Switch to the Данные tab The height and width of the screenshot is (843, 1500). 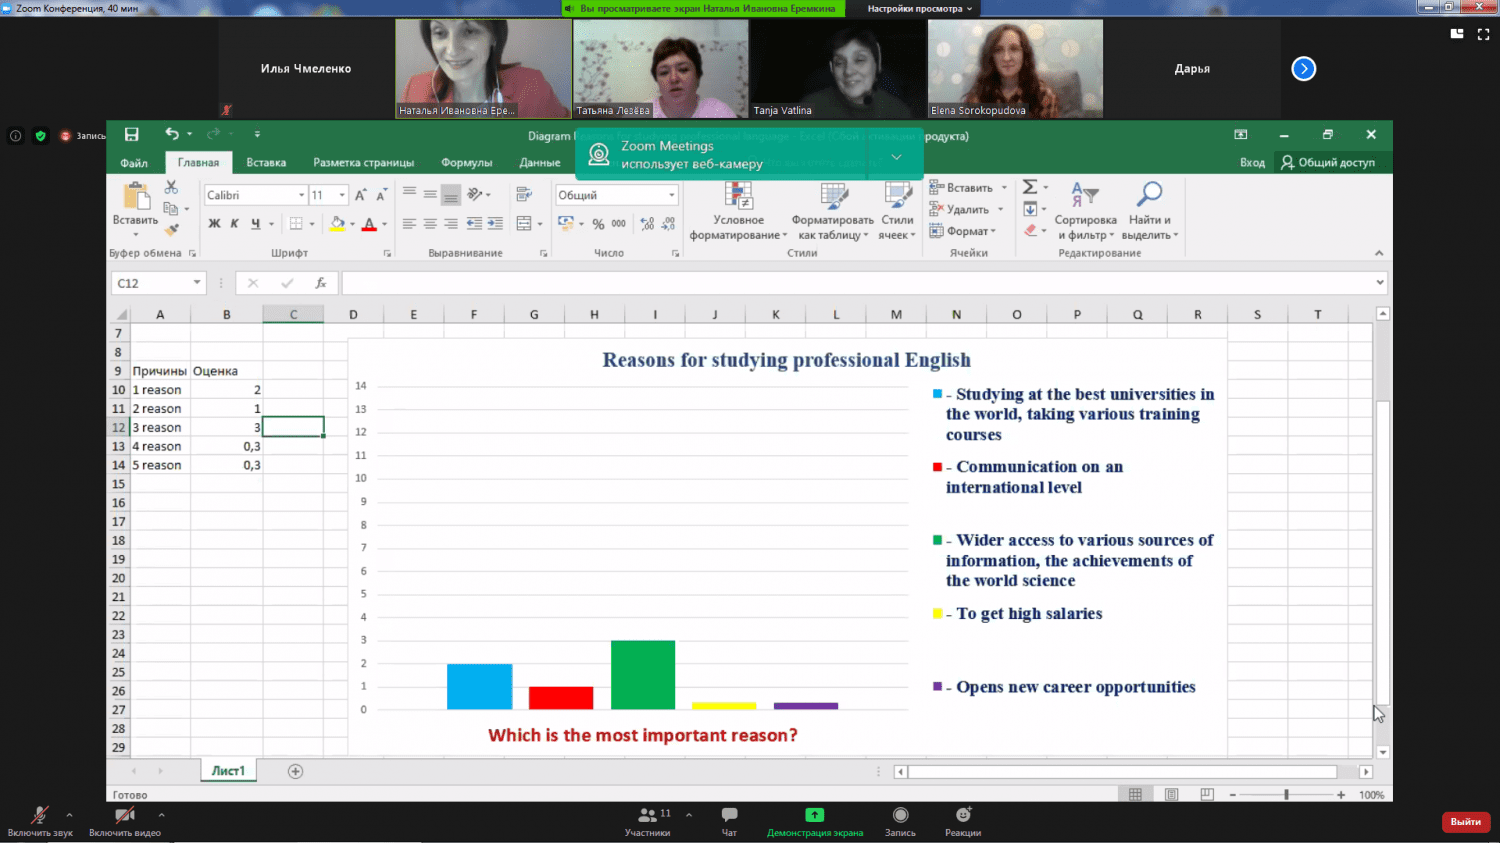(x=540, y=162)
